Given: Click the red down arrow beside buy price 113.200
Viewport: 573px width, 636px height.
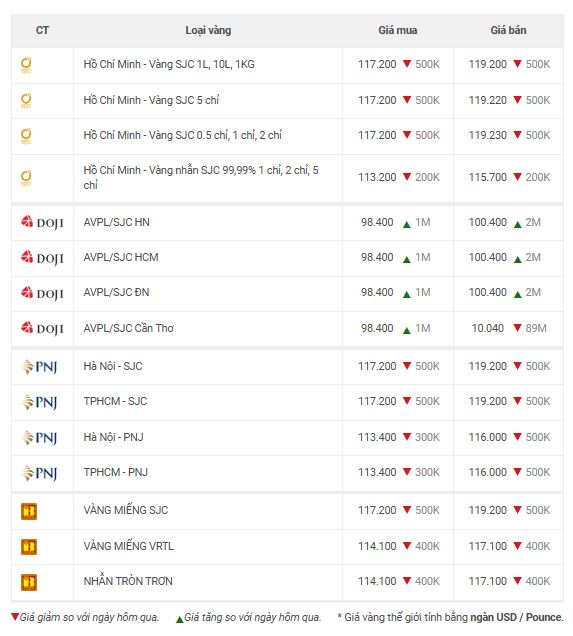Looking at the screenshot, I should pos(407,177).
